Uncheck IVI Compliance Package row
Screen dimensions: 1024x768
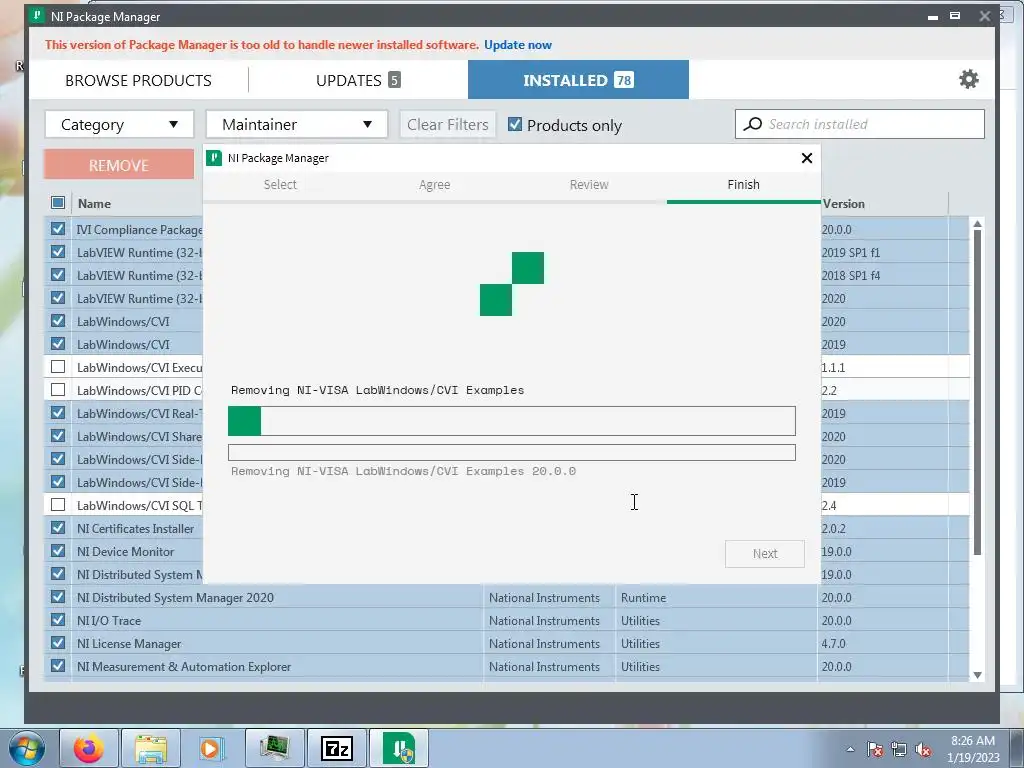click(57, 229)
